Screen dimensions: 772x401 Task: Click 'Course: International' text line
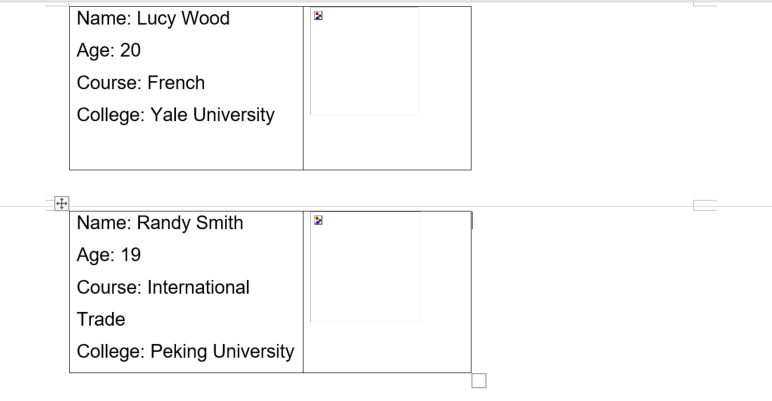[x=163, y=287]
